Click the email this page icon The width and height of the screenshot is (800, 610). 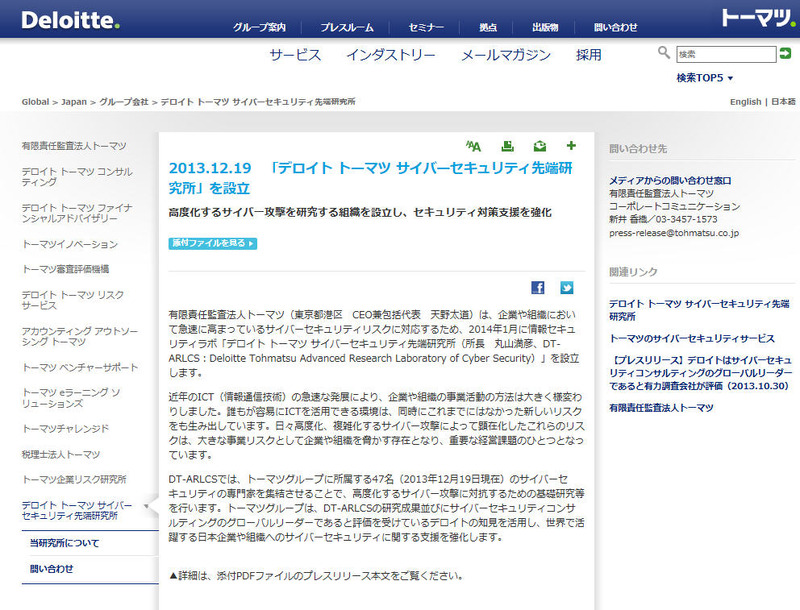coord(540,146)
